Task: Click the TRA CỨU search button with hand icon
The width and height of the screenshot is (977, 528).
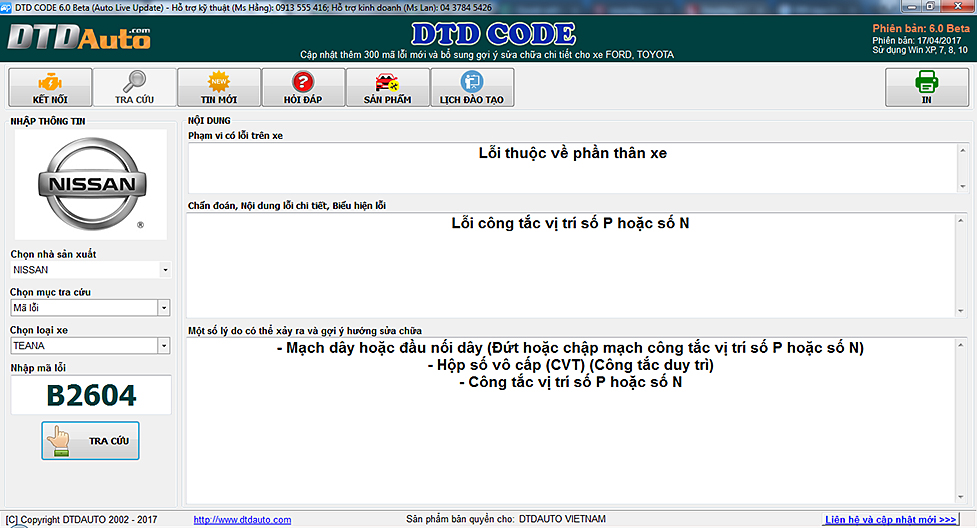Action: (90, 441)
